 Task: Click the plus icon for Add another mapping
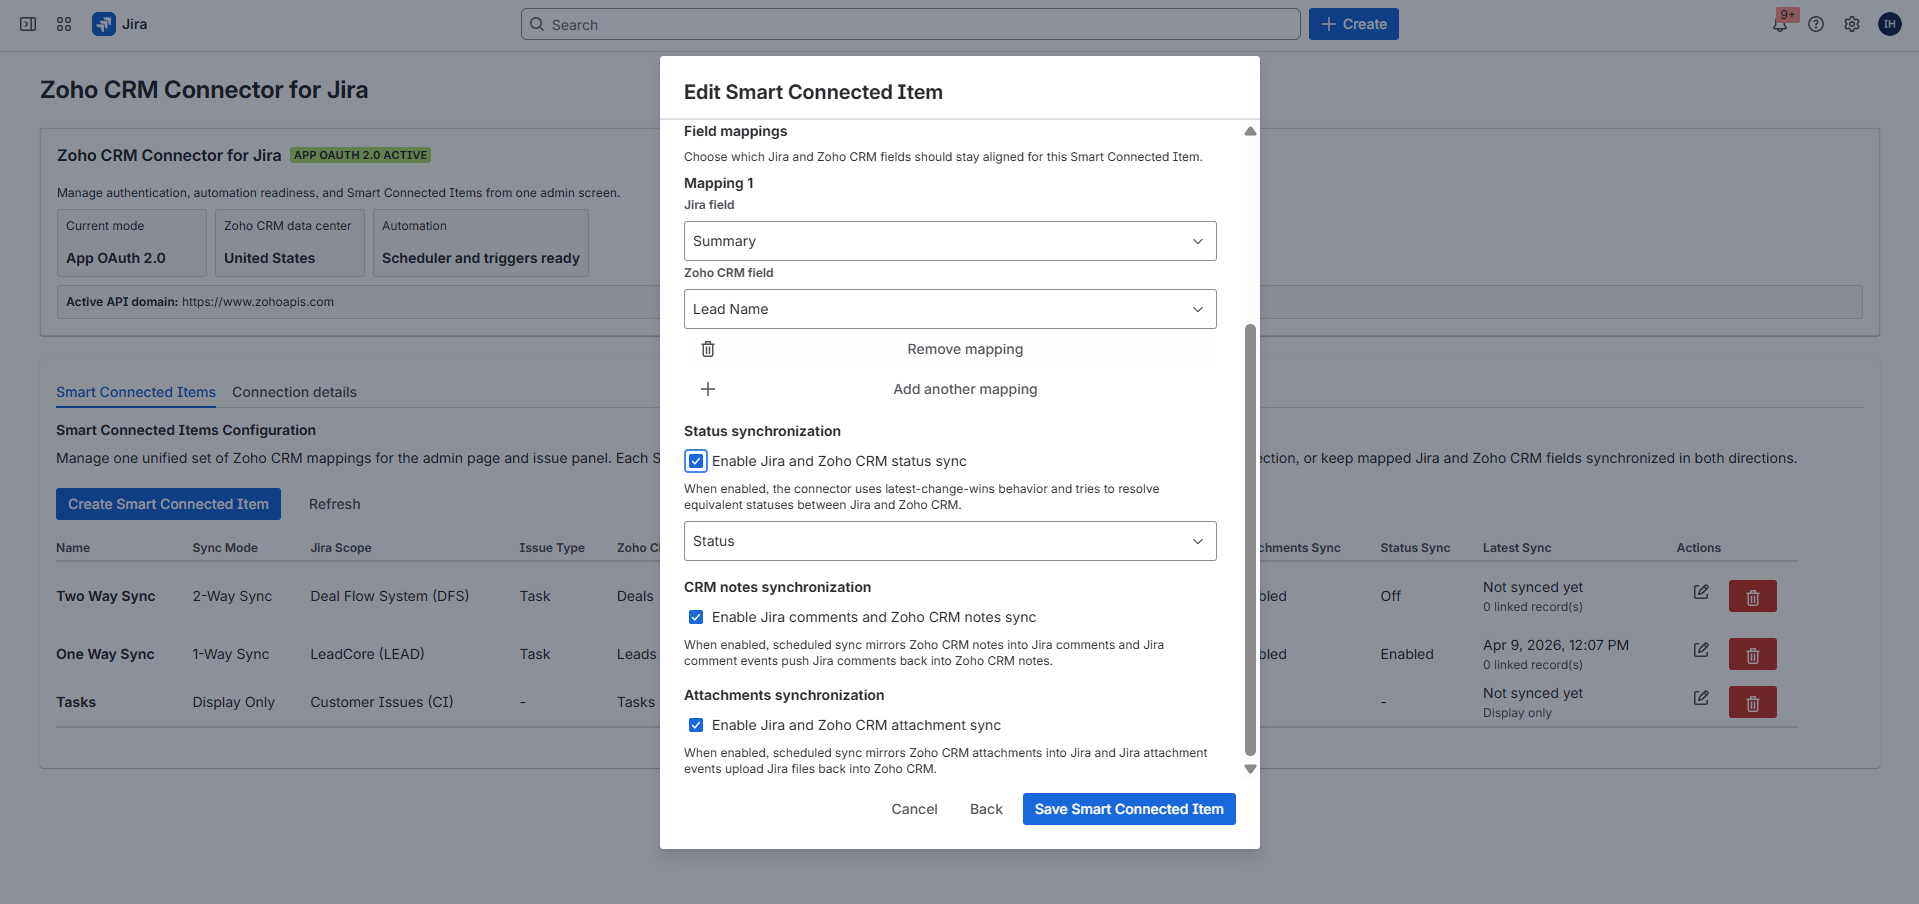(x=708, y=389)
